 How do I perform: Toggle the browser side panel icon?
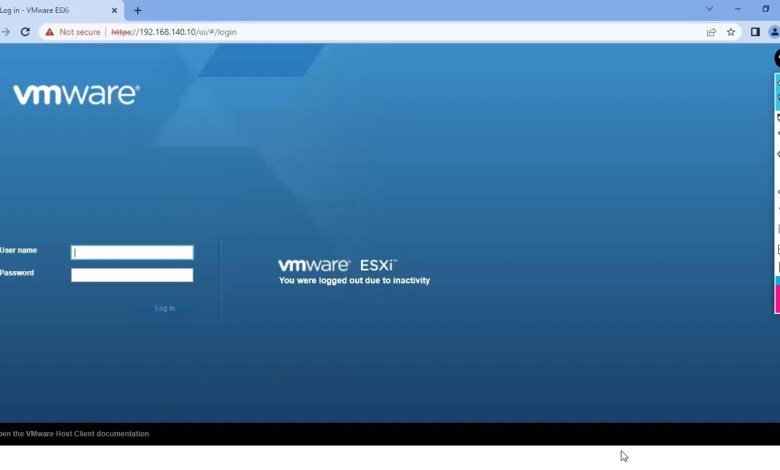[x=755, y=32]
